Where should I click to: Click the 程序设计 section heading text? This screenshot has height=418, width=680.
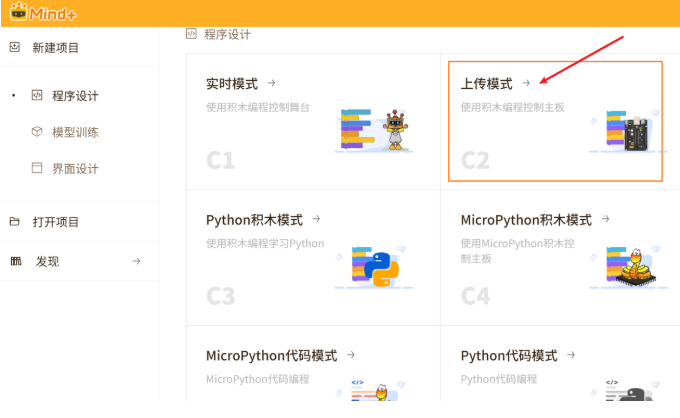(227, 34)
